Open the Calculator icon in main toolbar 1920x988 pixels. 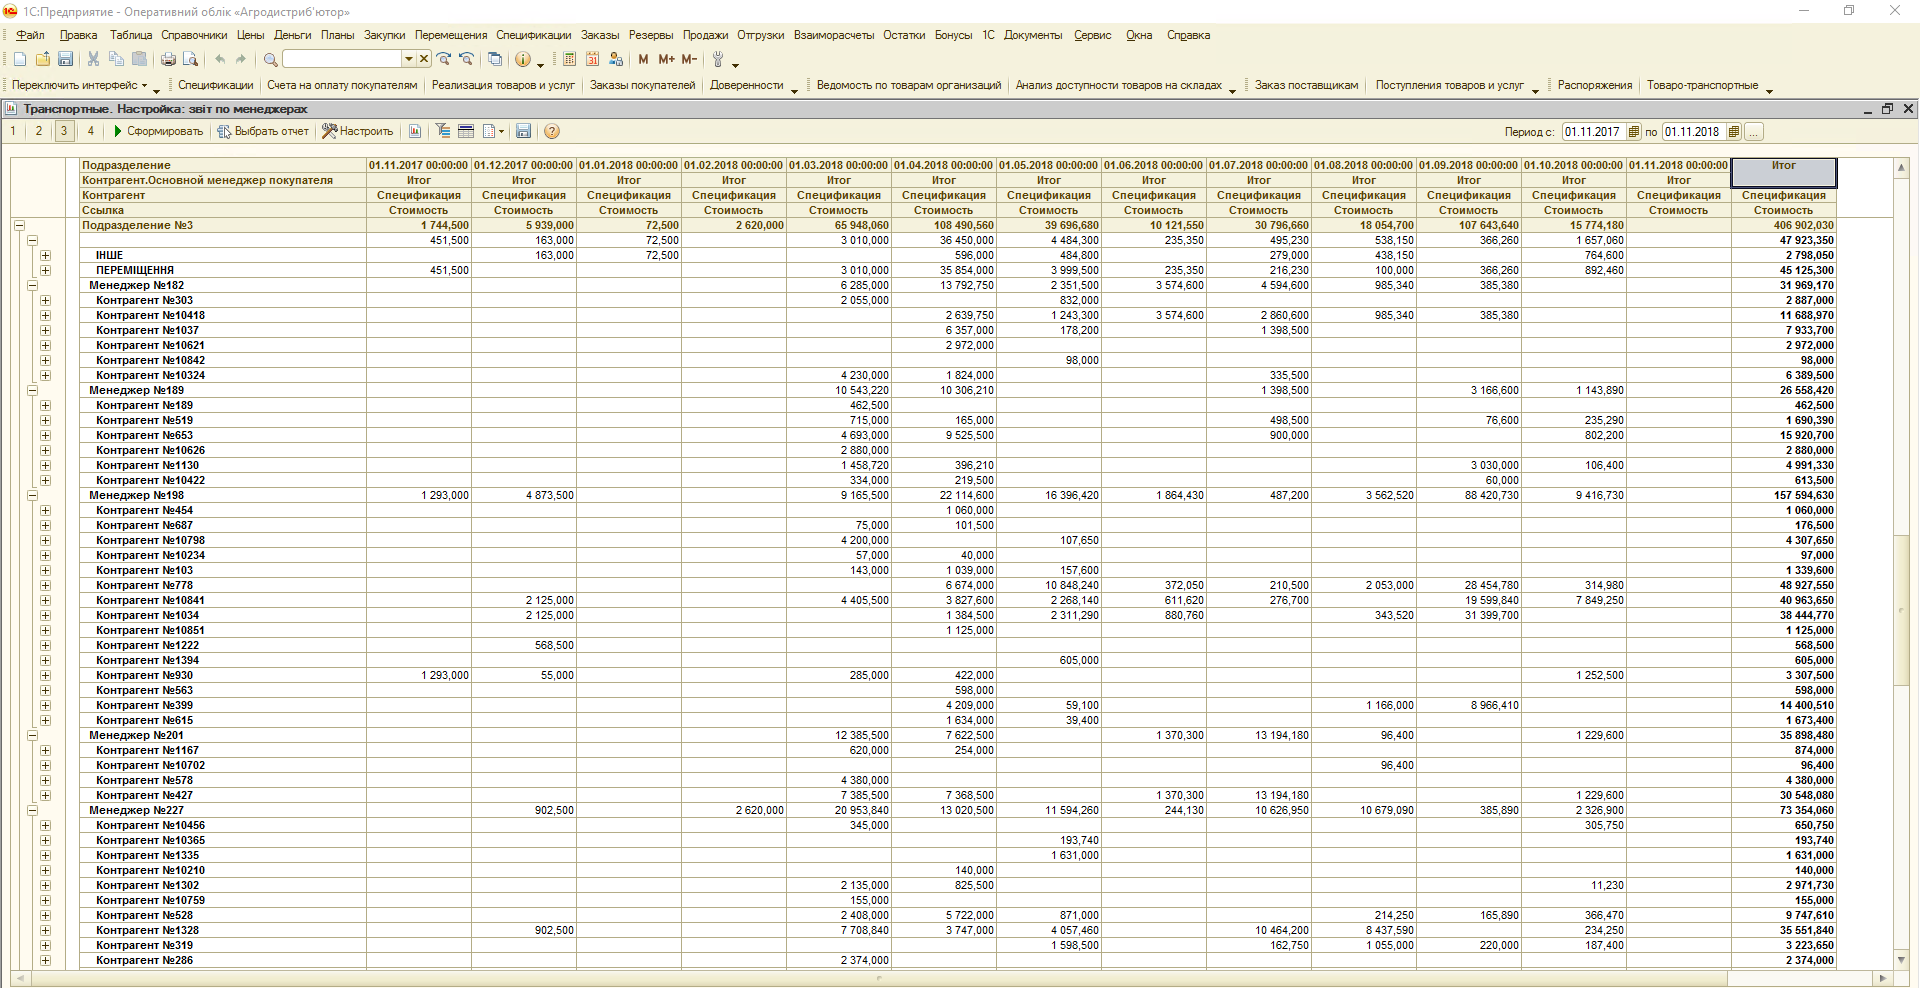coord(569,60)
